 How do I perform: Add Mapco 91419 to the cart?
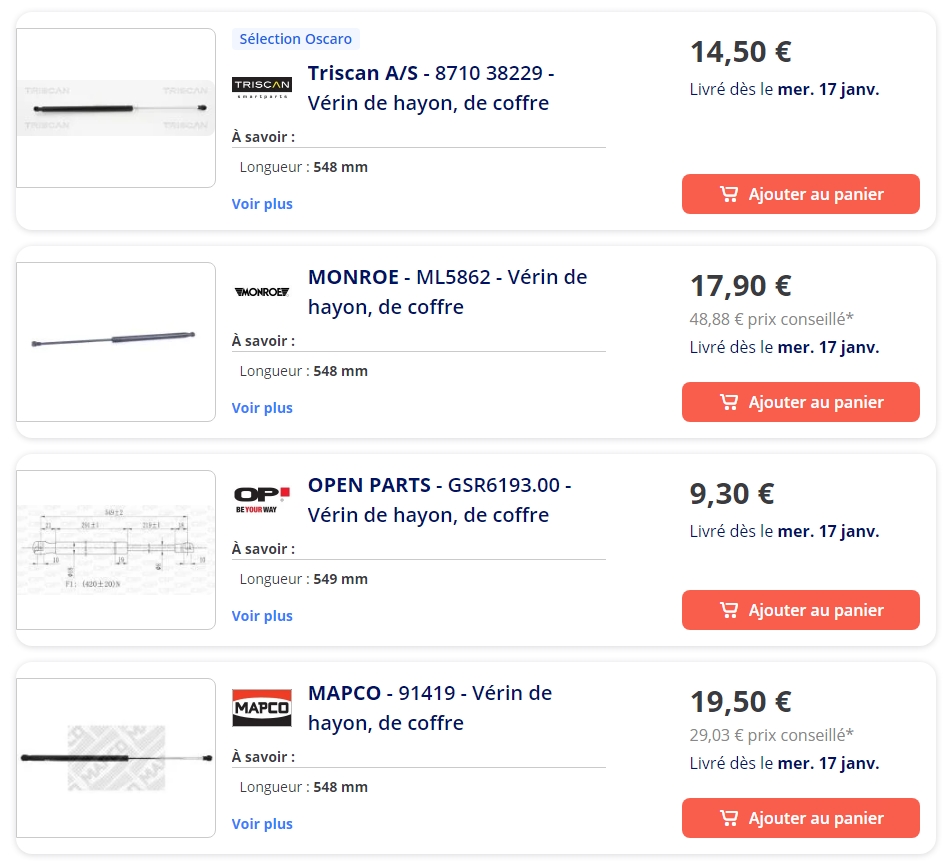(800, 818)
